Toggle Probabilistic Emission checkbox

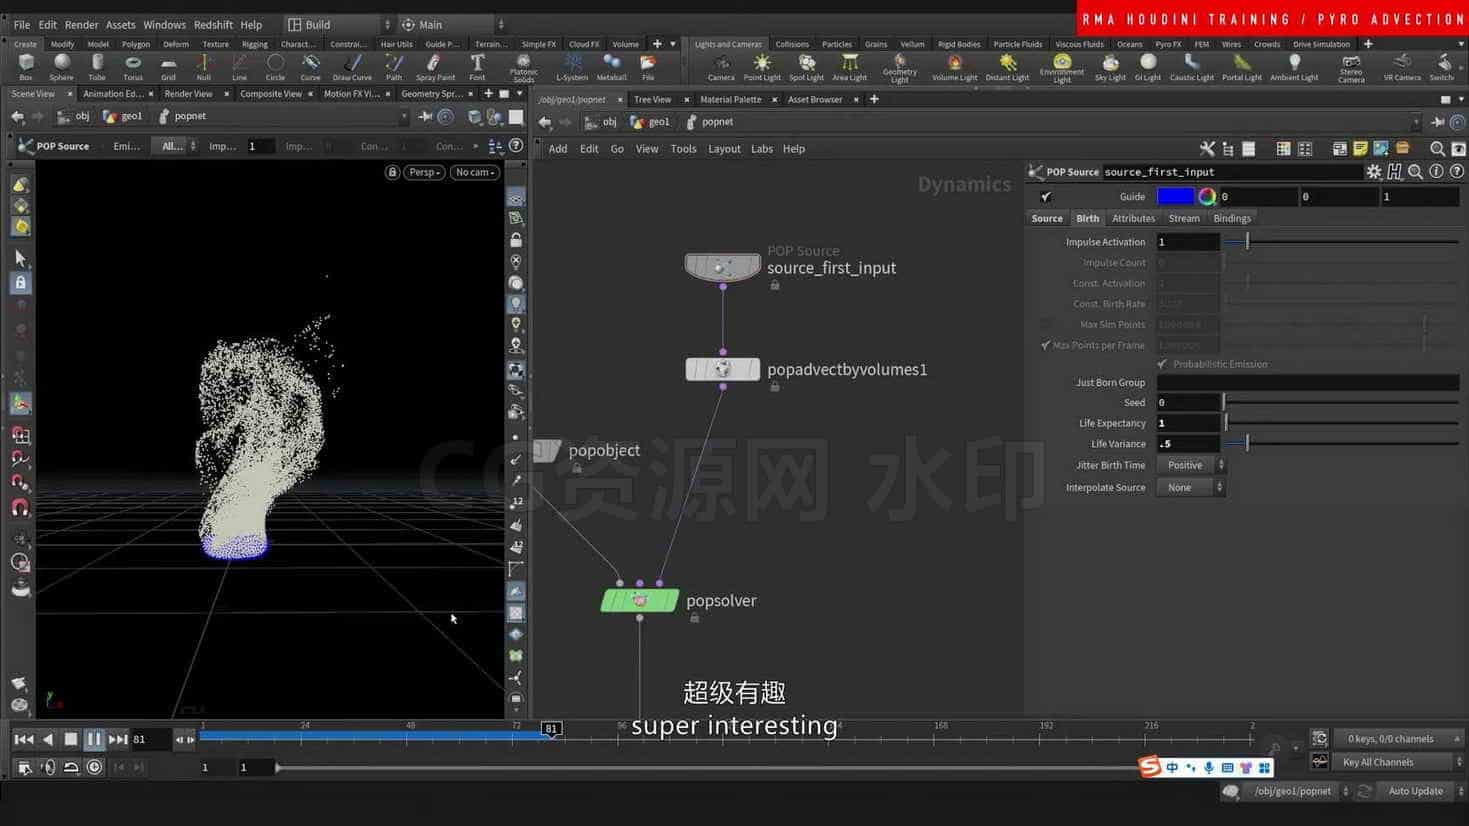[x=1162, y=364]
